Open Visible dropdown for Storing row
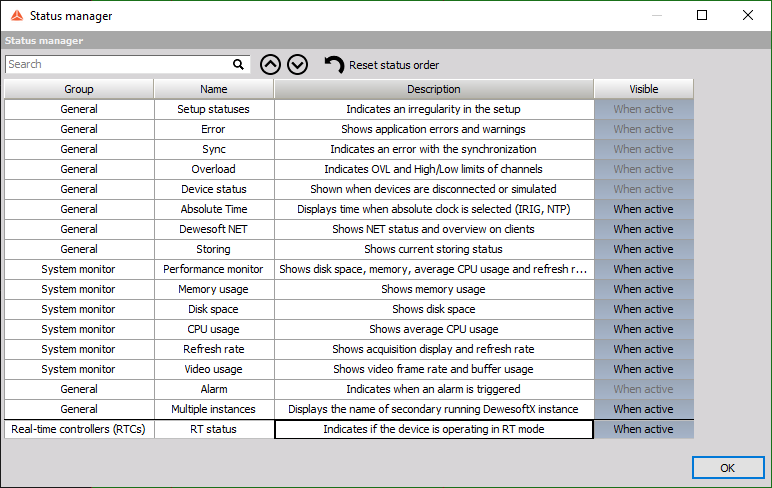This screenshot has width=772, height=488. (643, 249)
